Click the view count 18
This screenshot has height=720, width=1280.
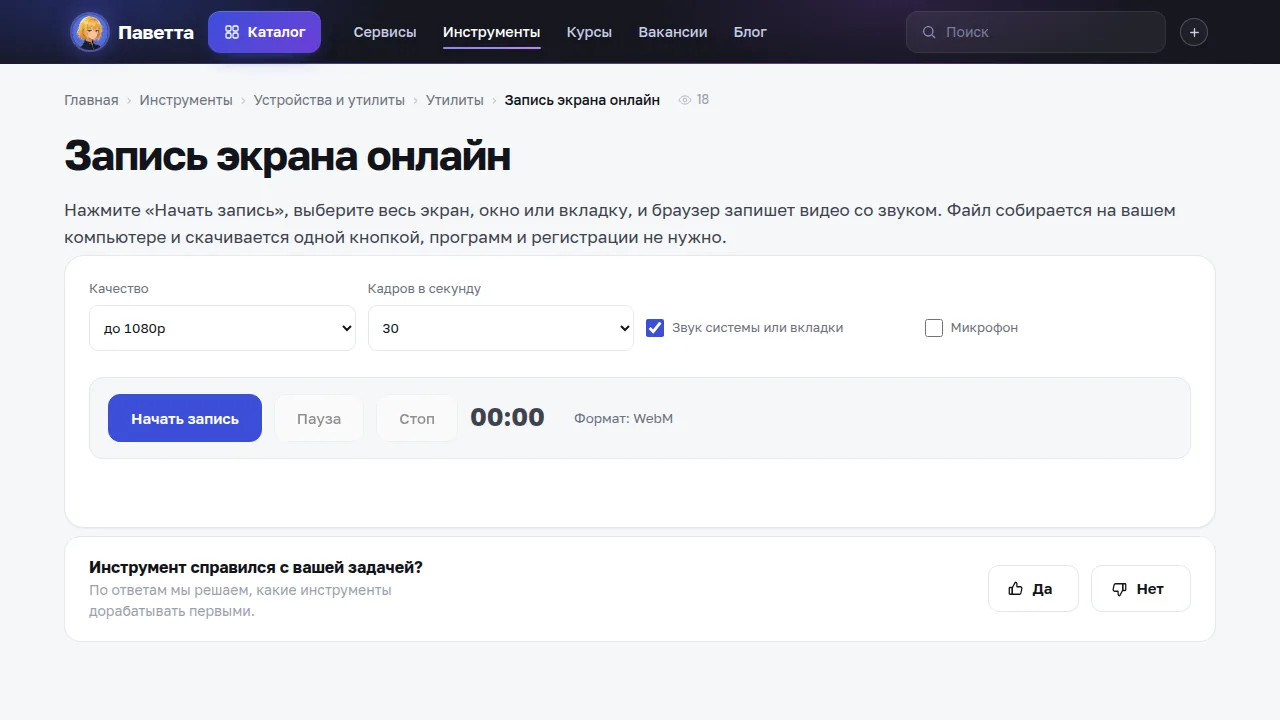pos(703,100)
